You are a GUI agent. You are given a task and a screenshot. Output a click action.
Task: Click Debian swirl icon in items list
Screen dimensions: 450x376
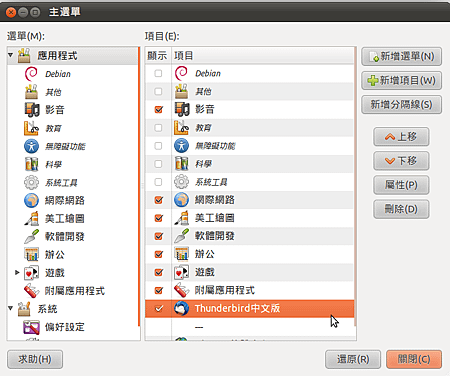(x=181, y=73)
